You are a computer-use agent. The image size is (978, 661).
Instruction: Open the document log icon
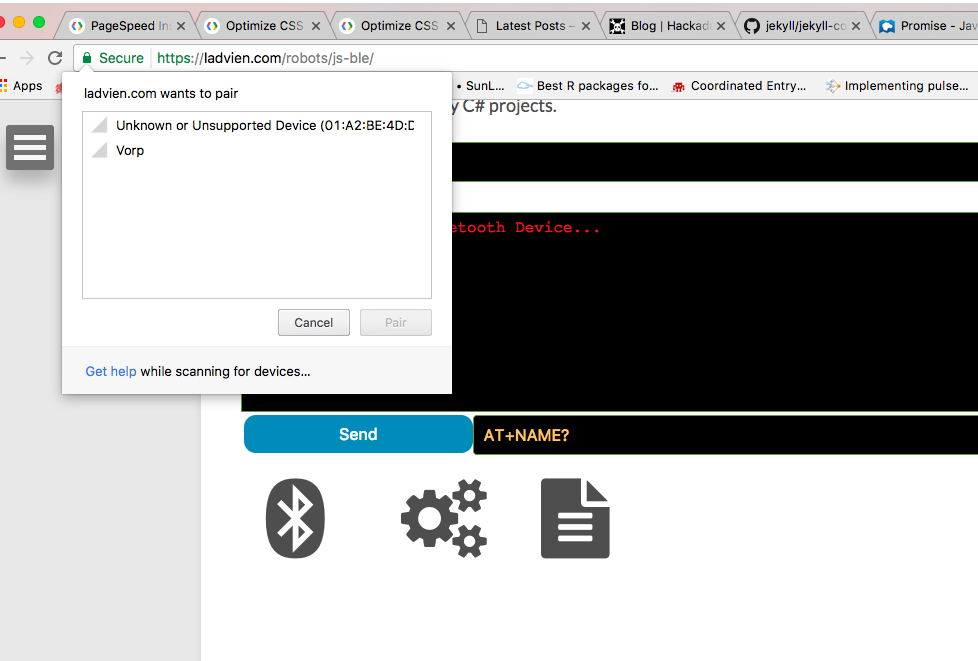click(575, 518)
